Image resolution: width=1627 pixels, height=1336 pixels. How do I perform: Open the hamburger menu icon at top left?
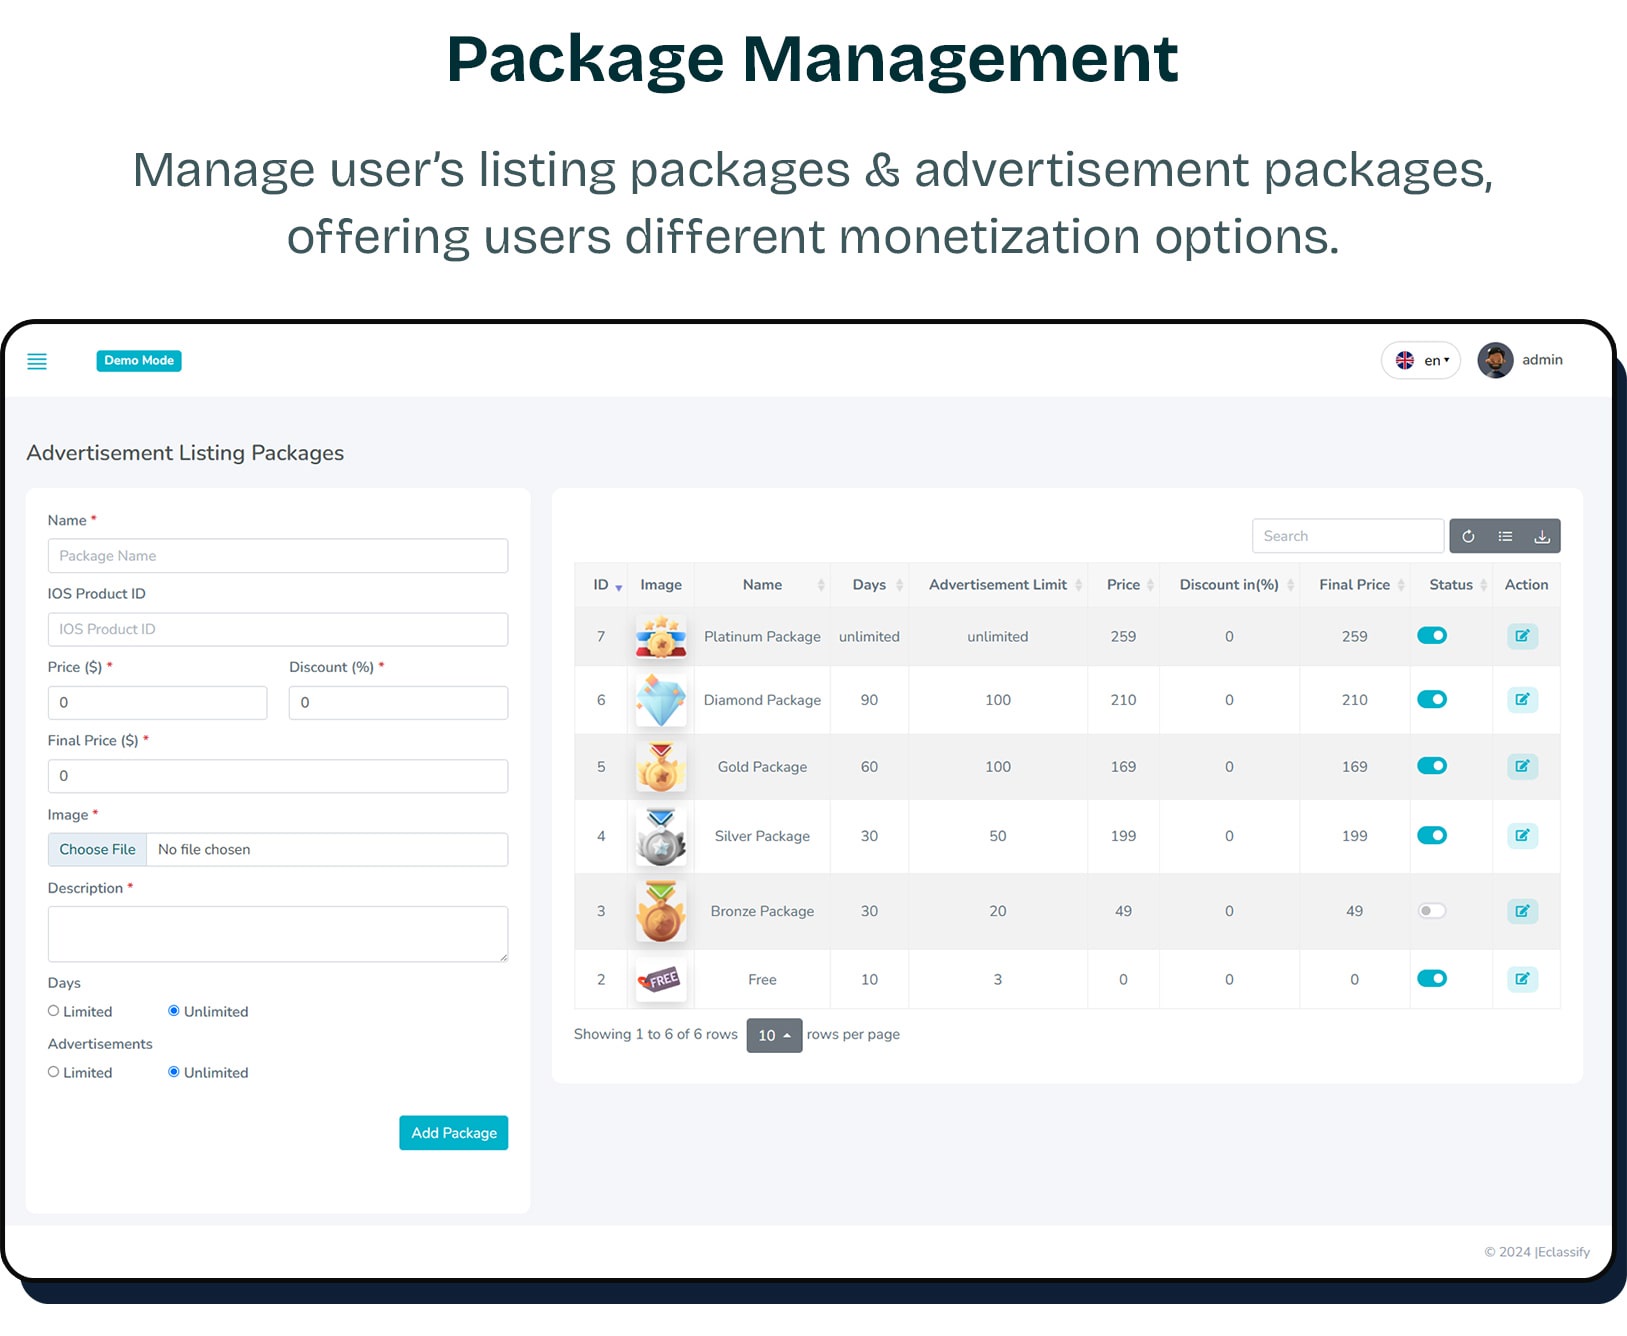[37, 361]
